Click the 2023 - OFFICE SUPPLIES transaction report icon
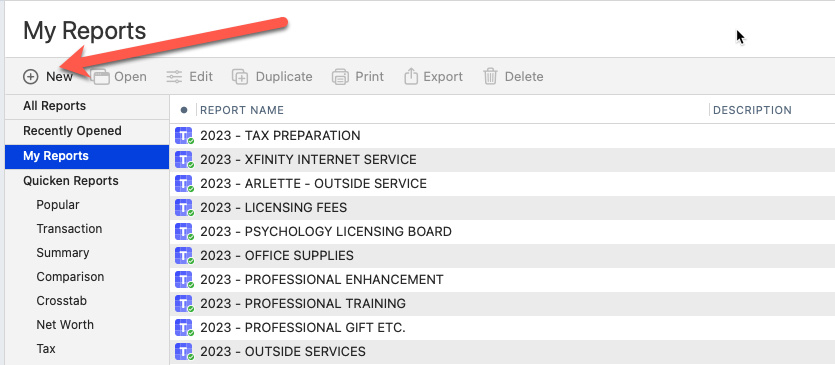Image resolution: width=835 pixels, height=365 pixels. pos(184,256)
